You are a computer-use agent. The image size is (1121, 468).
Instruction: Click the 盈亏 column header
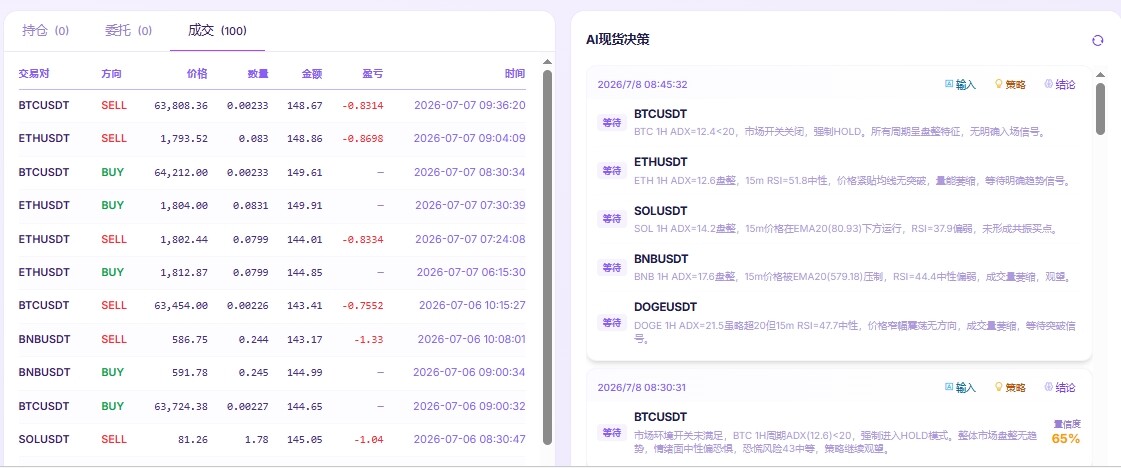372,73
